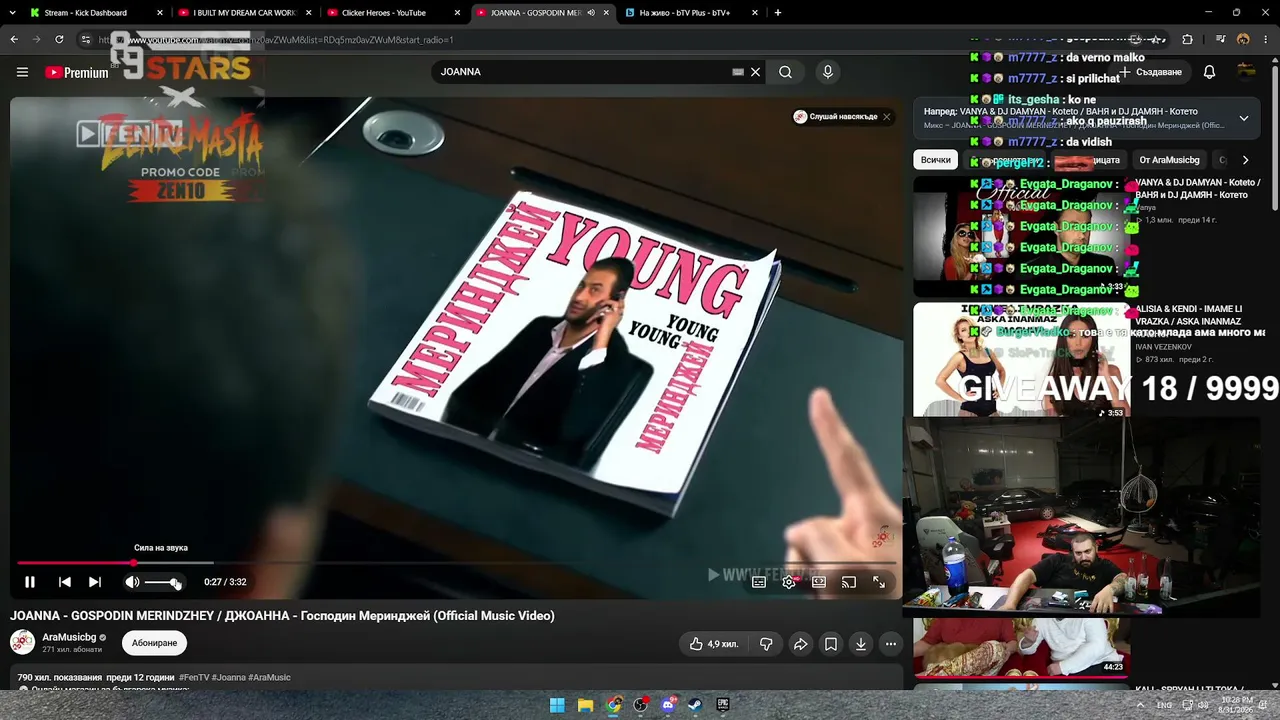Open the AraMusicbg channel avatar
The width and height of the screenshot is (1280, 720).
(x=22, y=642)
